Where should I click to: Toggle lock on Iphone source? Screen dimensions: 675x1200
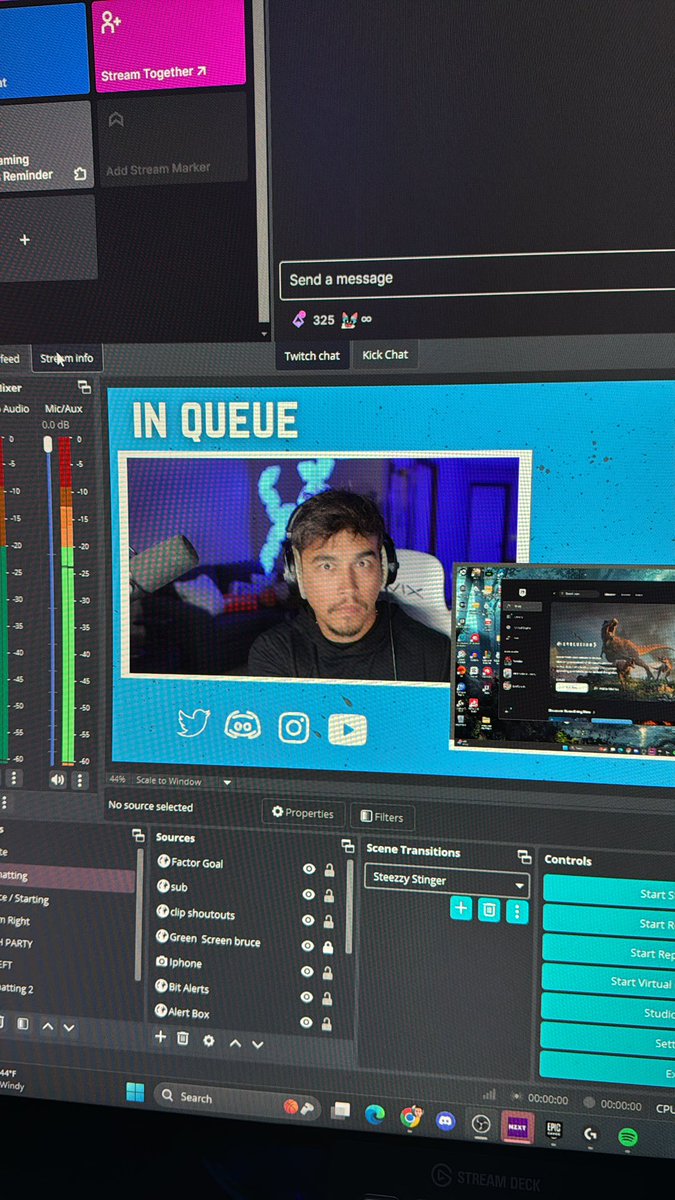point(329,972)
